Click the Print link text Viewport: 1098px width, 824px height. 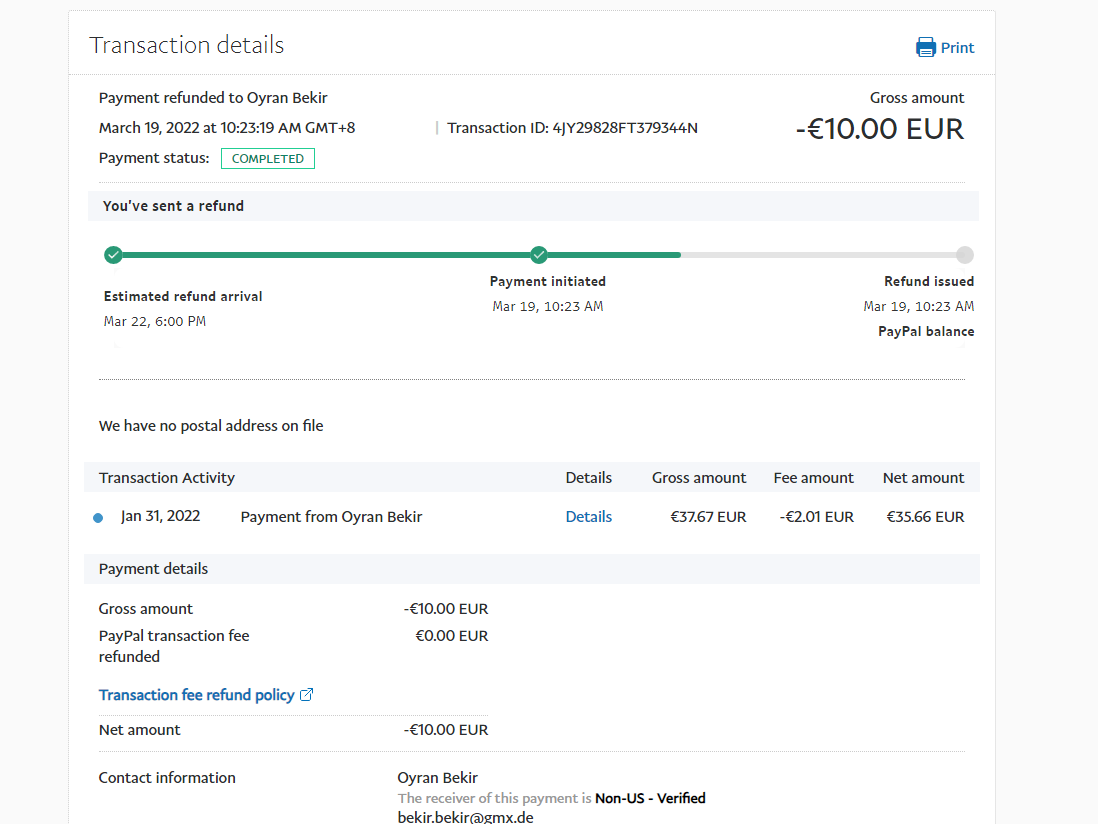(x=957, y=48)
